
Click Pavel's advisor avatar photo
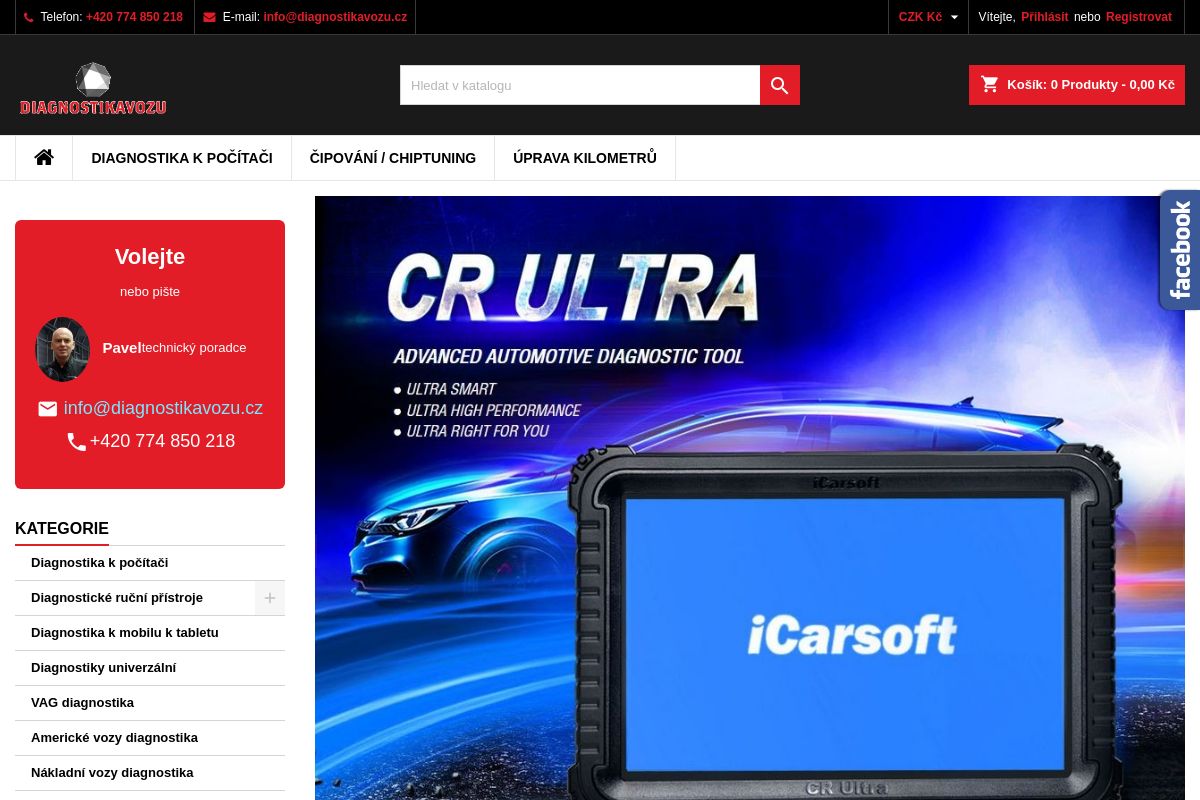[x=63, y=349]
